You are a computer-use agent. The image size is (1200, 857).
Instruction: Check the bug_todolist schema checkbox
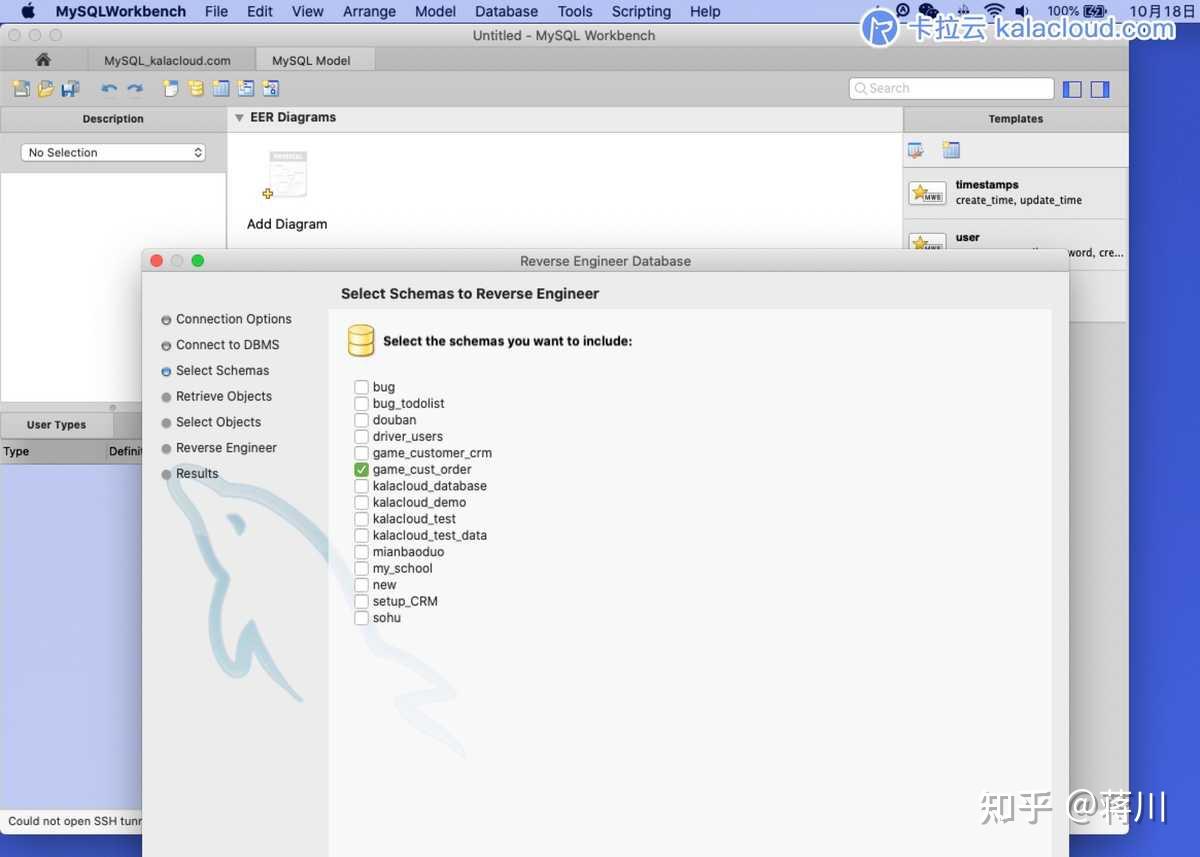(x=361, y=403)
